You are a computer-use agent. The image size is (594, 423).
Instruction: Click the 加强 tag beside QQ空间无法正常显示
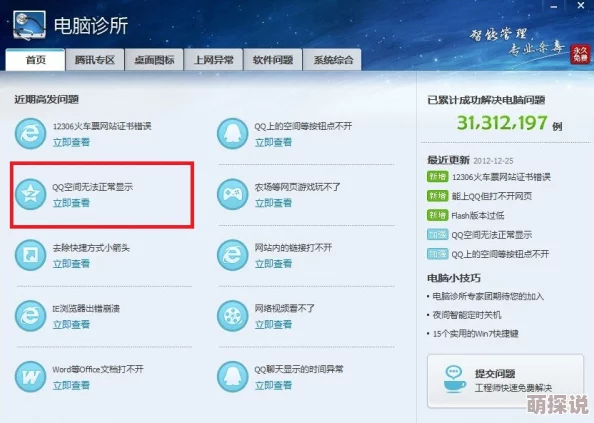pyautogui.click(x=438, y=234)
